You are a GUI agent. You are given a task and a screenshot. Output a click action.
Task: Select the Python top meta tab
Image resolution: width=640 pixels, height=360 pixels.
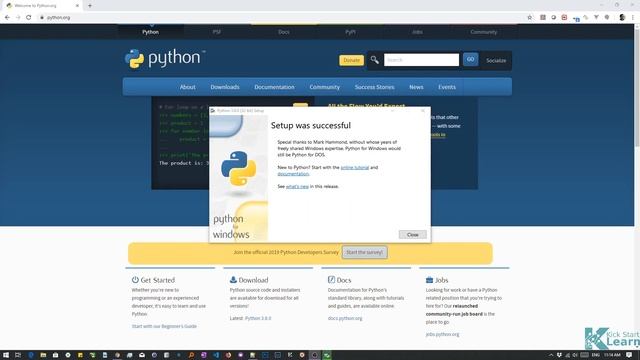151,32
